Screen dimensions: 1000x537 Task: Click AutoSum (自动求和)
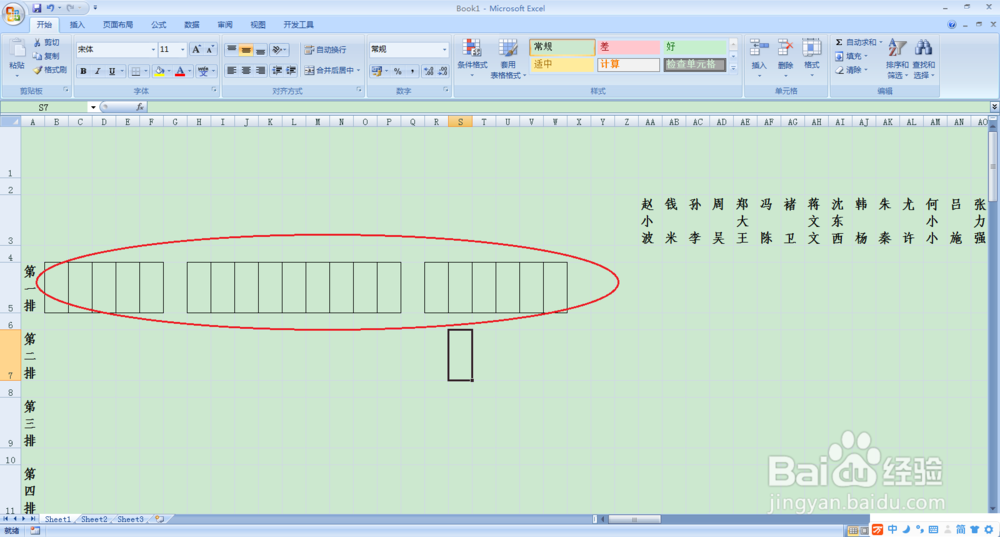(x=858, y=42)
